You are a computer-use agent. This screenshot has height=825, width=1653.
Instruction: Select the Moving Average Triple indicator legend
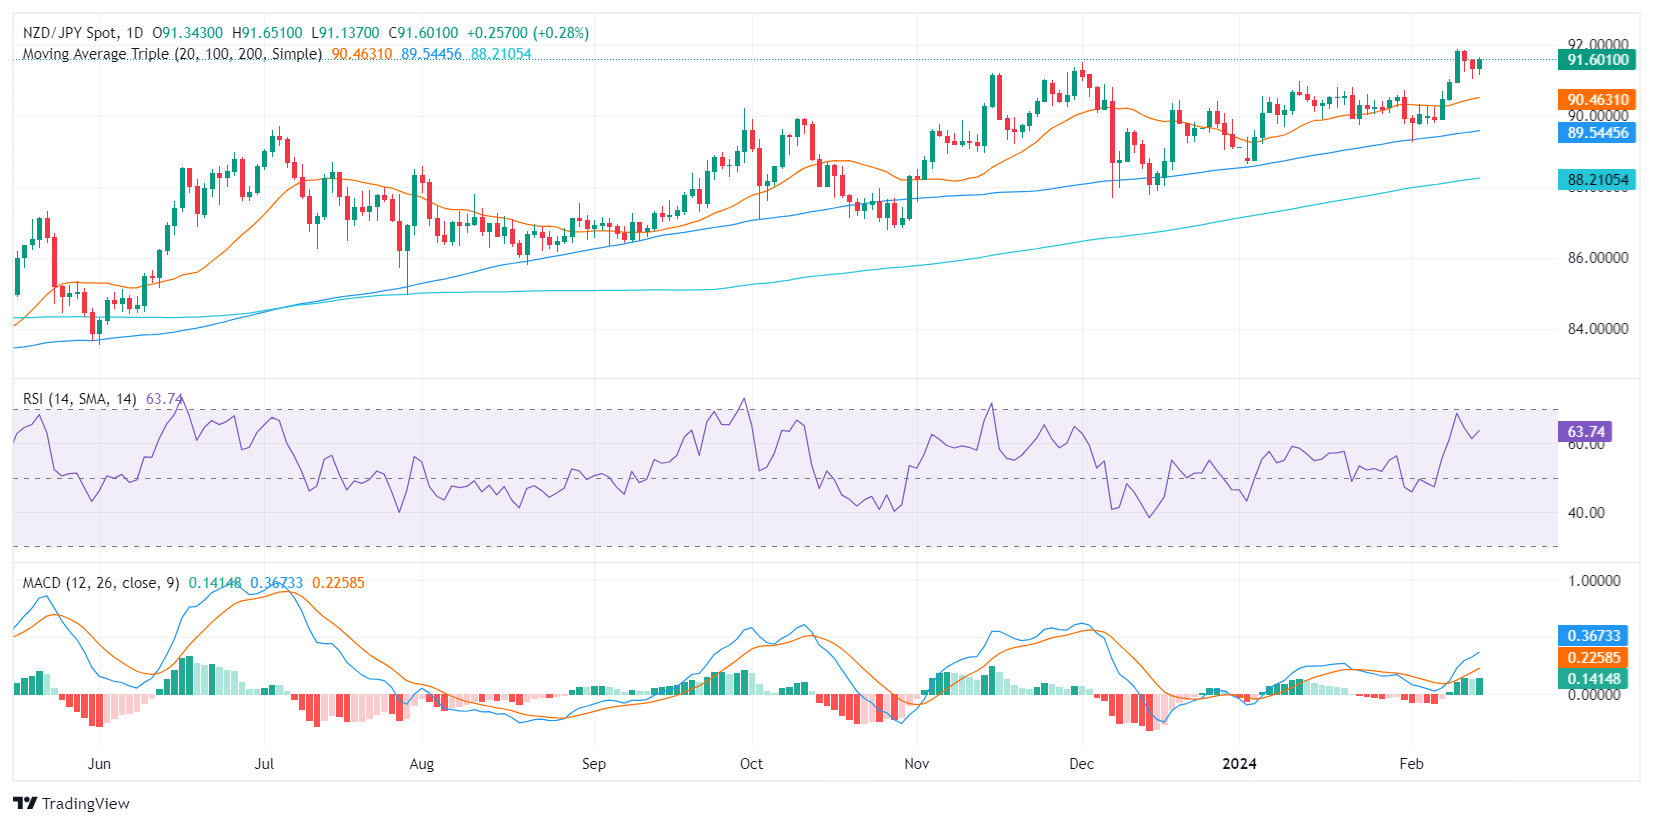point(172,54)
